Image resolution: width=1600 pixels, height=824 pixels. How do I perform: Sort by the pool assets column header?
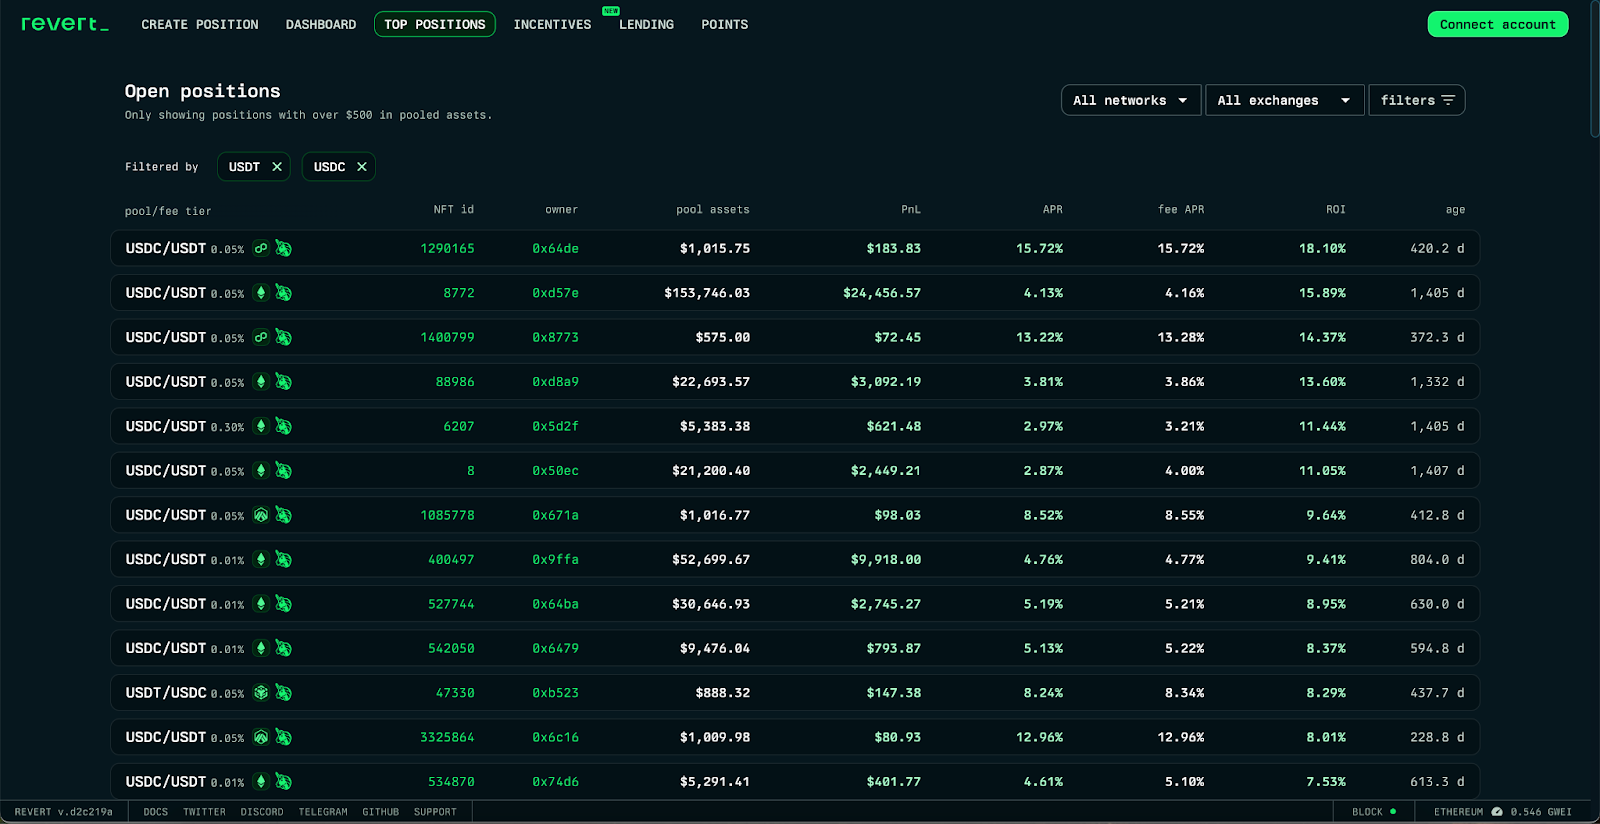coord(713,210)
